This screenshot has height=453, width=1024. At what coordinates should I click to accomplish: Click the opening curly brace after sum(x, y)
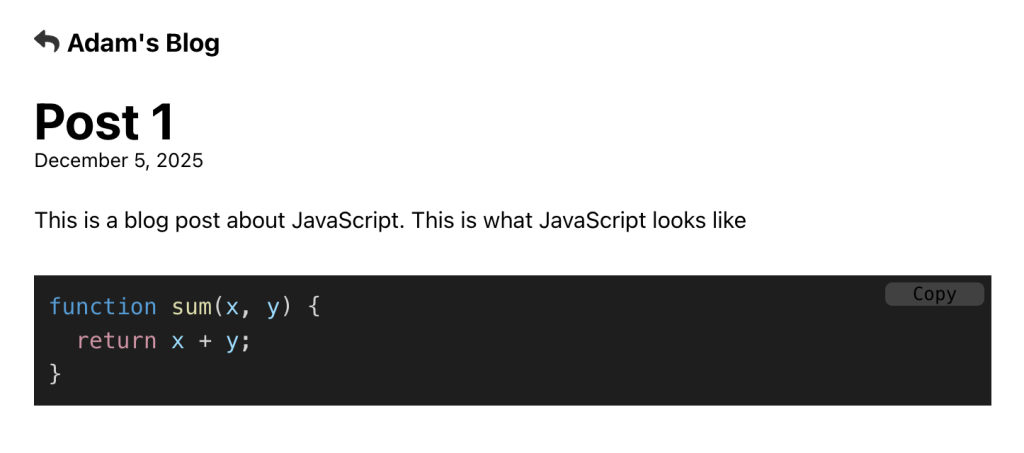(313, 307)
